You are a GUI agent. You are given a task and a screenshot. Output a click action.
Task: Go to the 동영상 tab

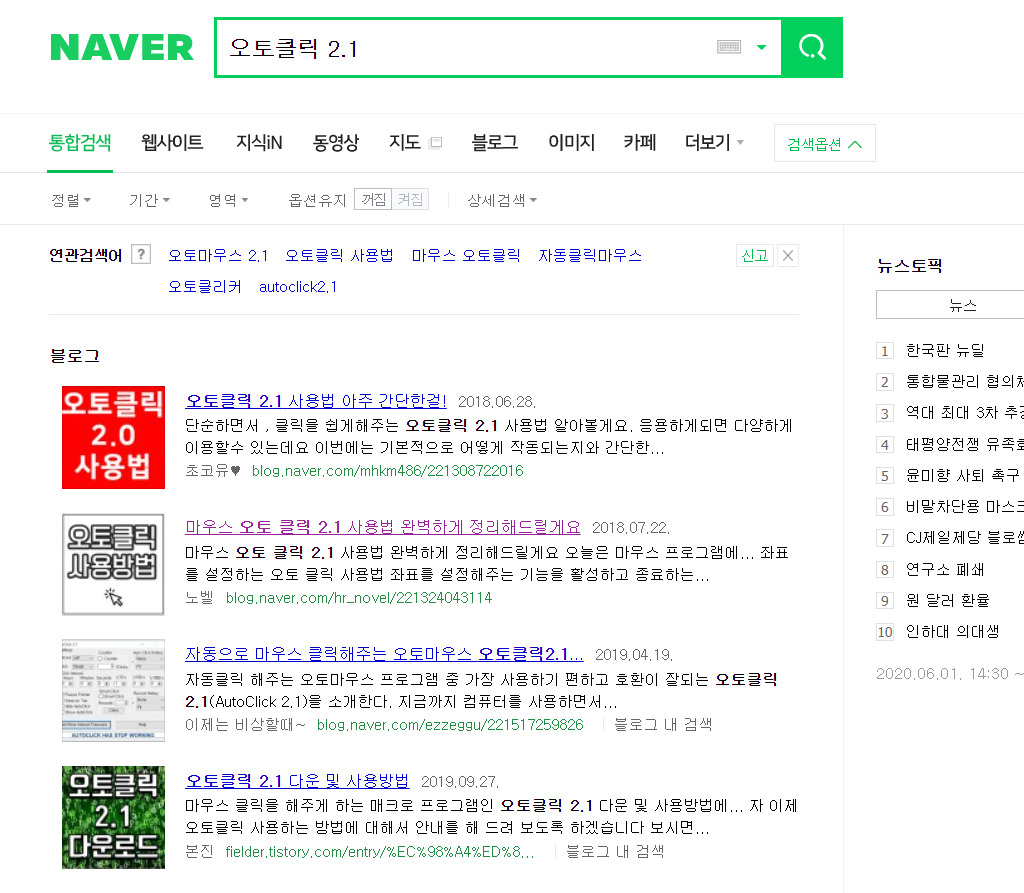[x=336, y=142]
